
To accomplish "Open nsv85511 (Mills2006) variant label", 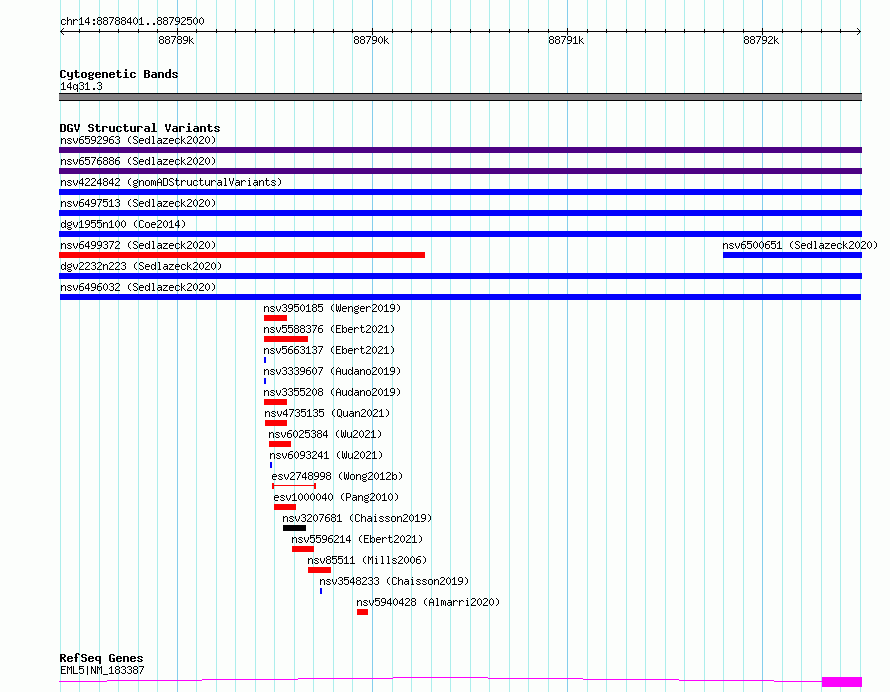I will click(x=367, y=560).
